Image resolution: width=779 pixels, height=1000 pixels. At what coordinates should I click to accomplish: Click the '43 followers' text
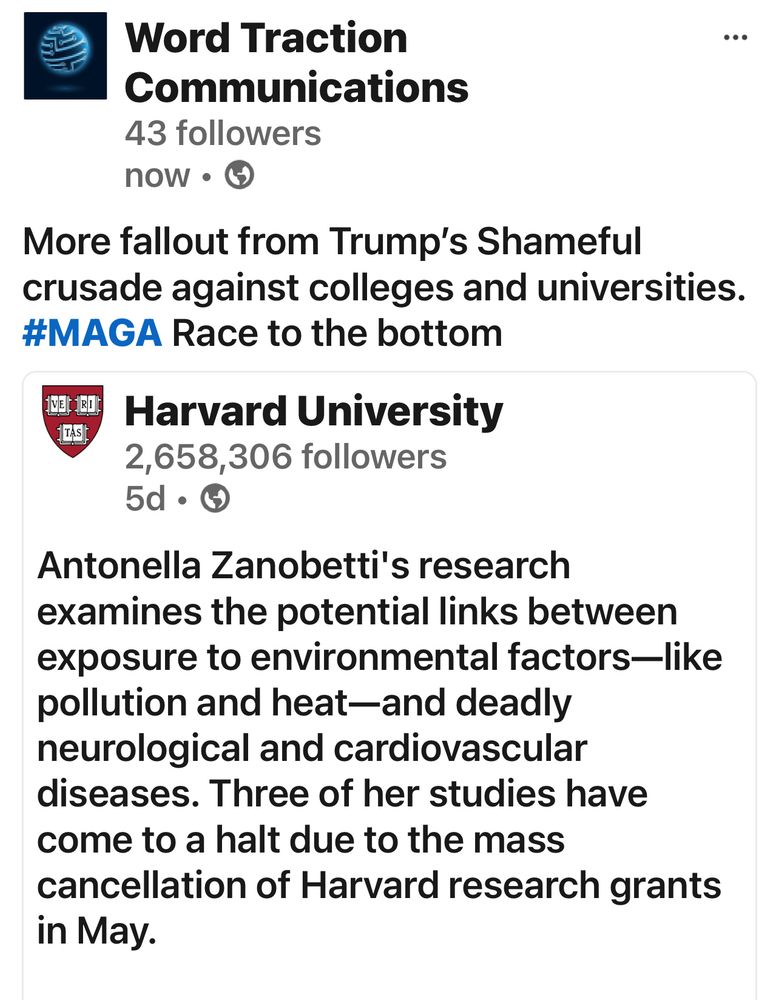click(x=223, y=133)
